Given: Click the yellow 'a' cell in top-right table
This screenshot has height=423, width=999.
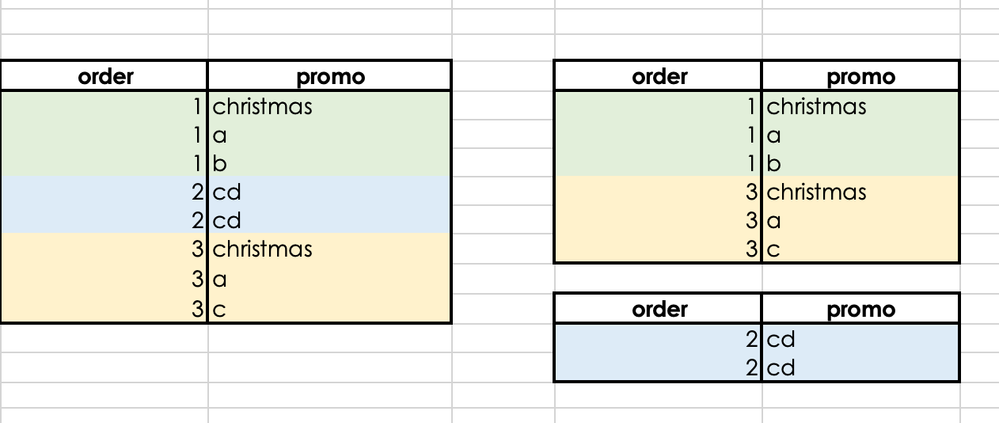Looking at the screenshot, I should coord(860,220).
